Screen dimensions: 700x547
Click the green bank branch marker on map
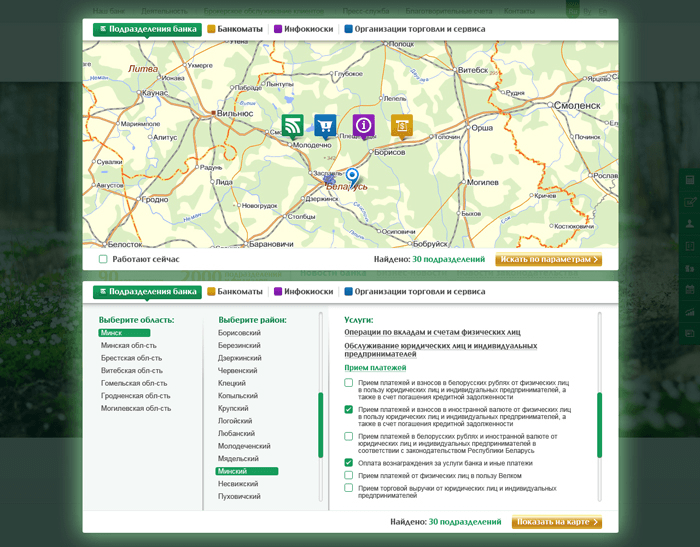click(x=293, y=126)
